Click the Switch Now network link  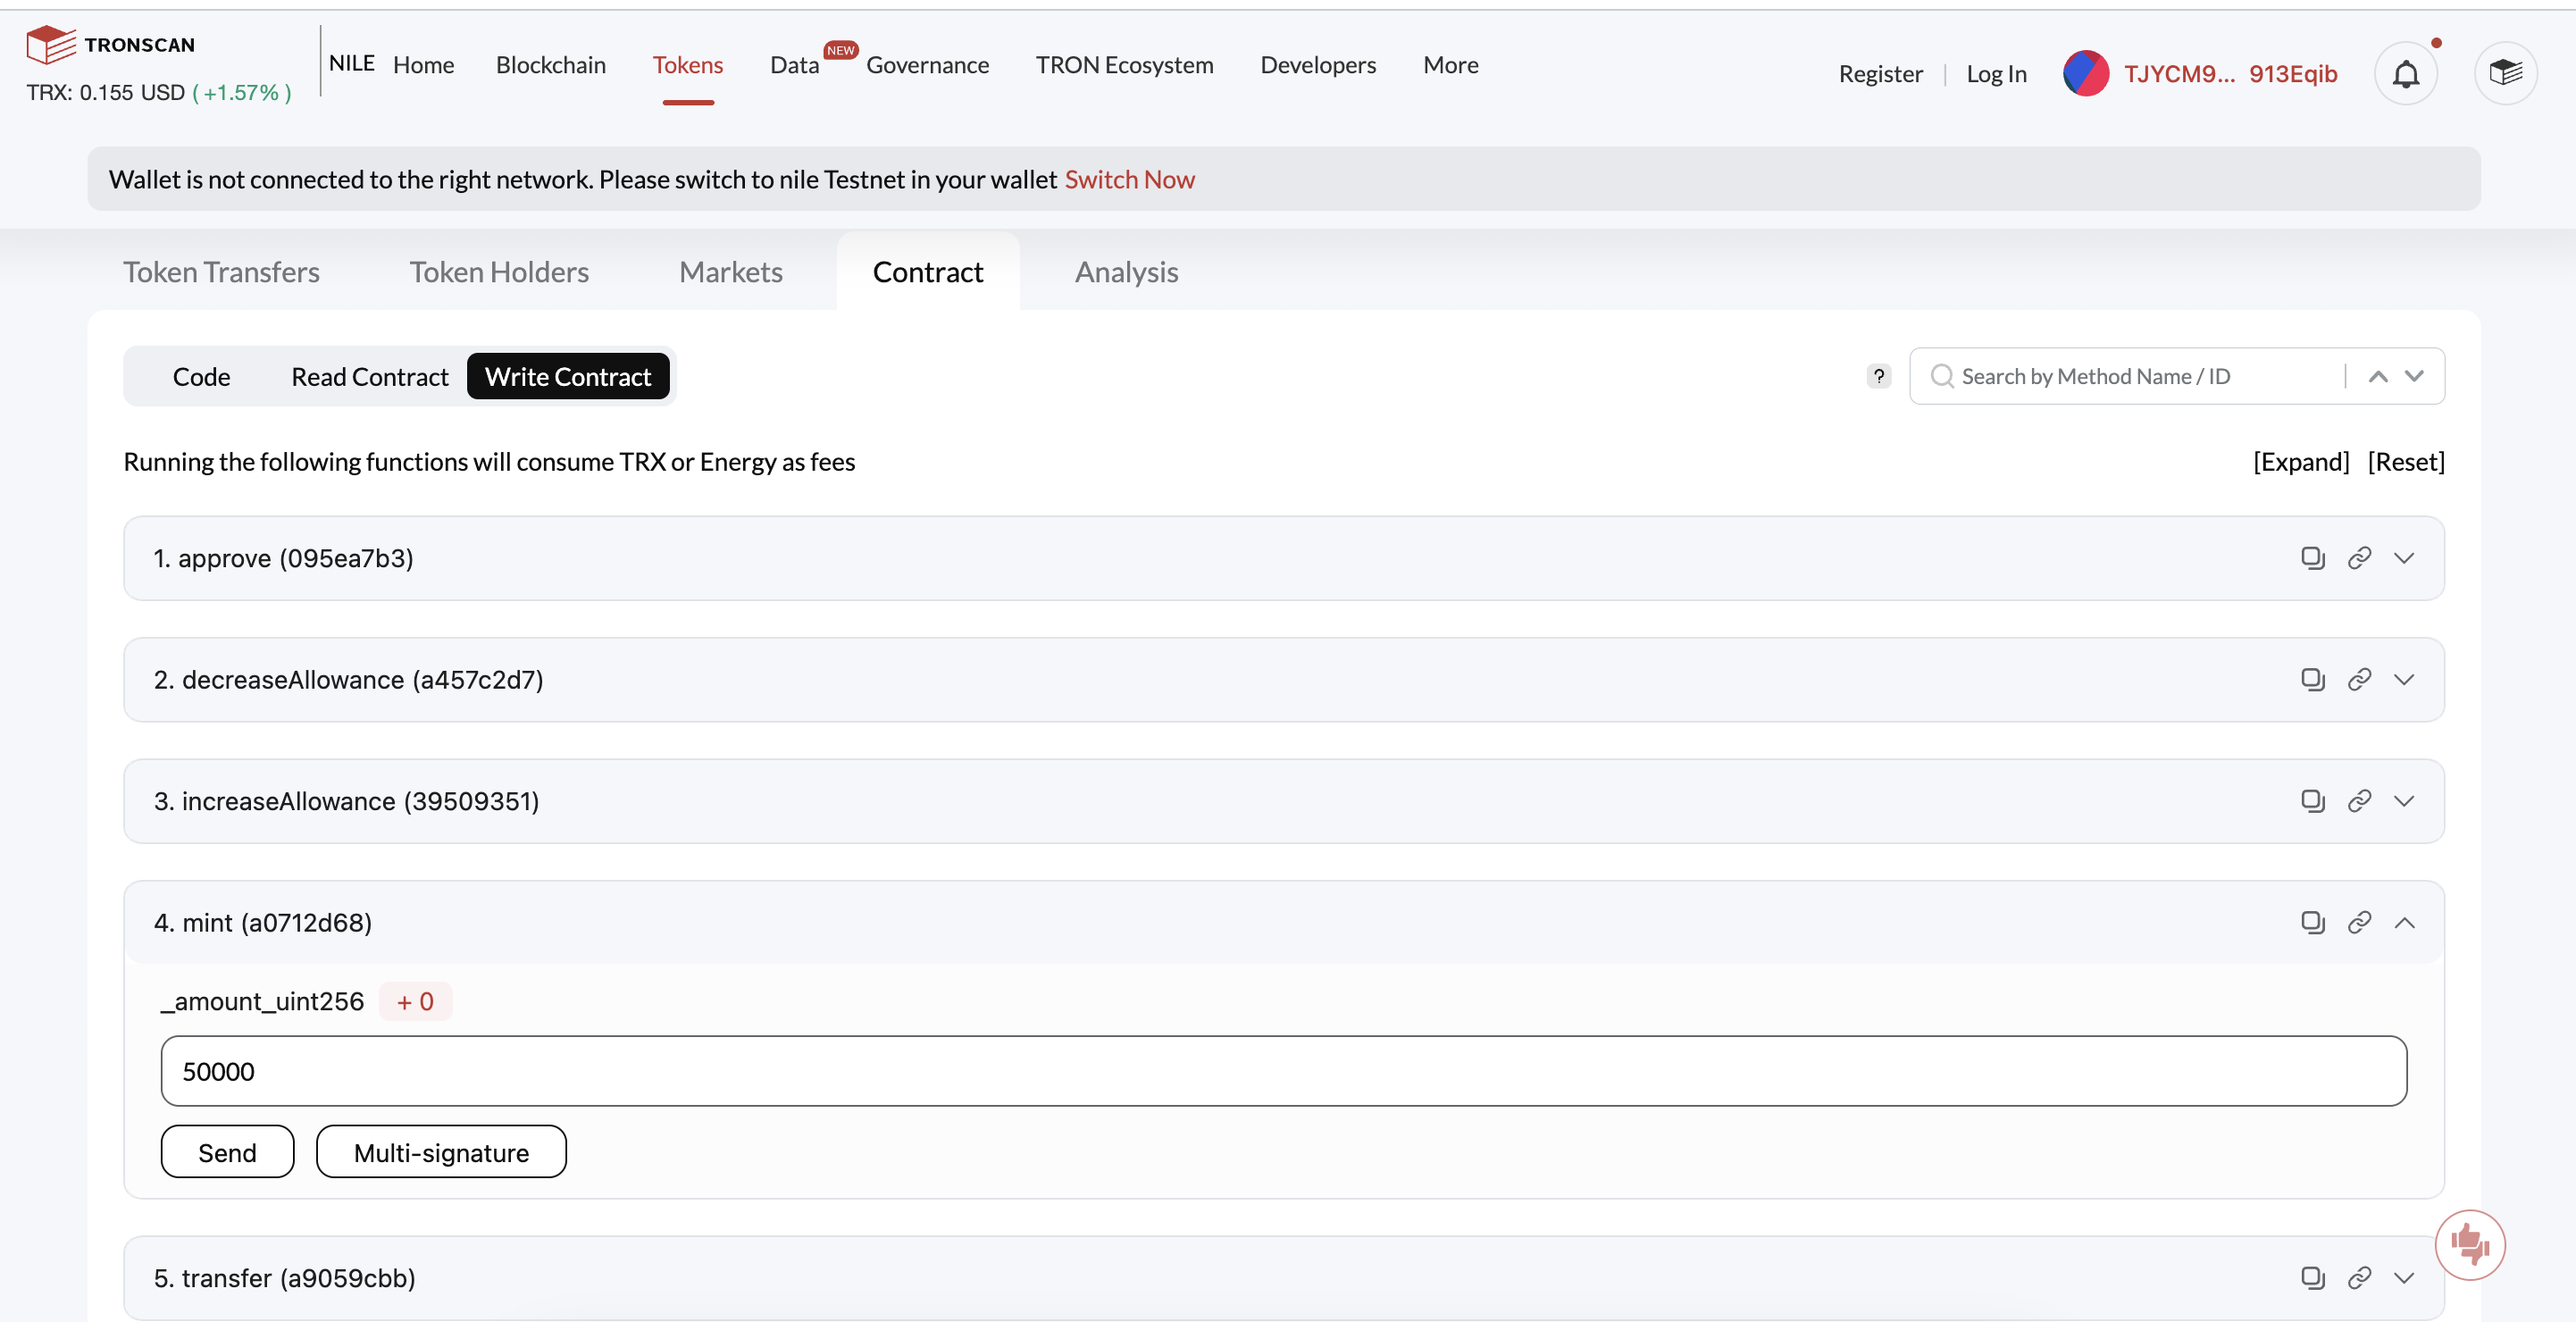pos(1129,179)
